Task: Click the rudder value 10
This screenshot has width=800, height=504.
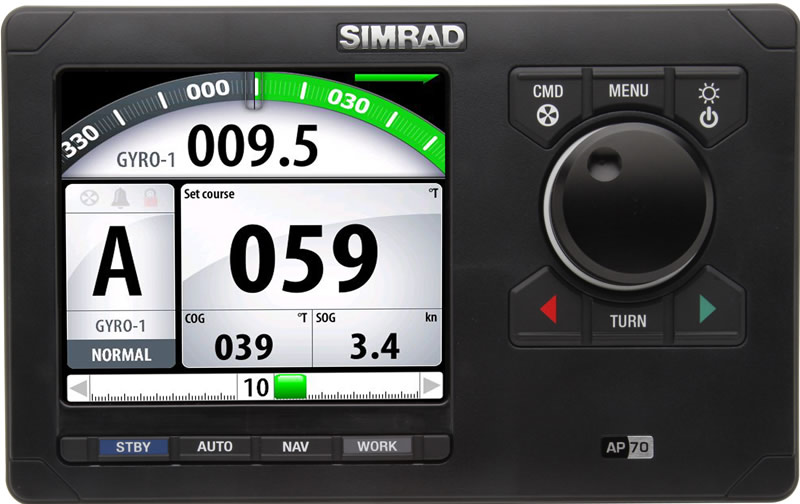Action: point(256,388)
